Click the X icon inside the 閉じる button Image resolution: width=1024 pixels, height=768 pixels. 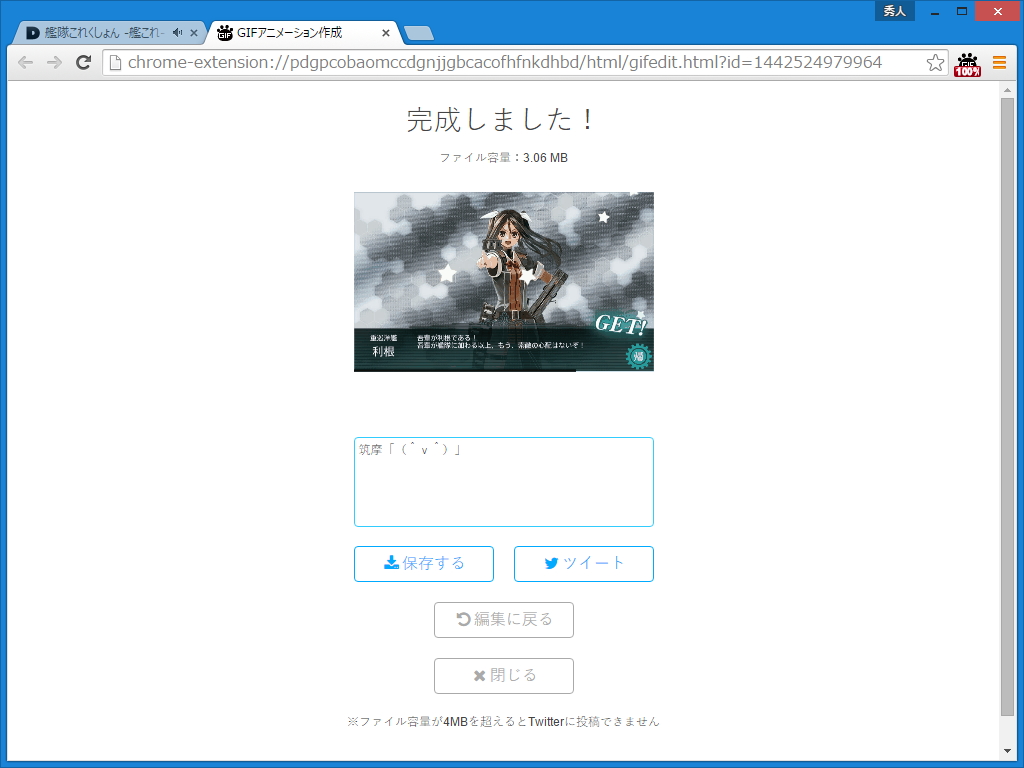click(480, 675)
